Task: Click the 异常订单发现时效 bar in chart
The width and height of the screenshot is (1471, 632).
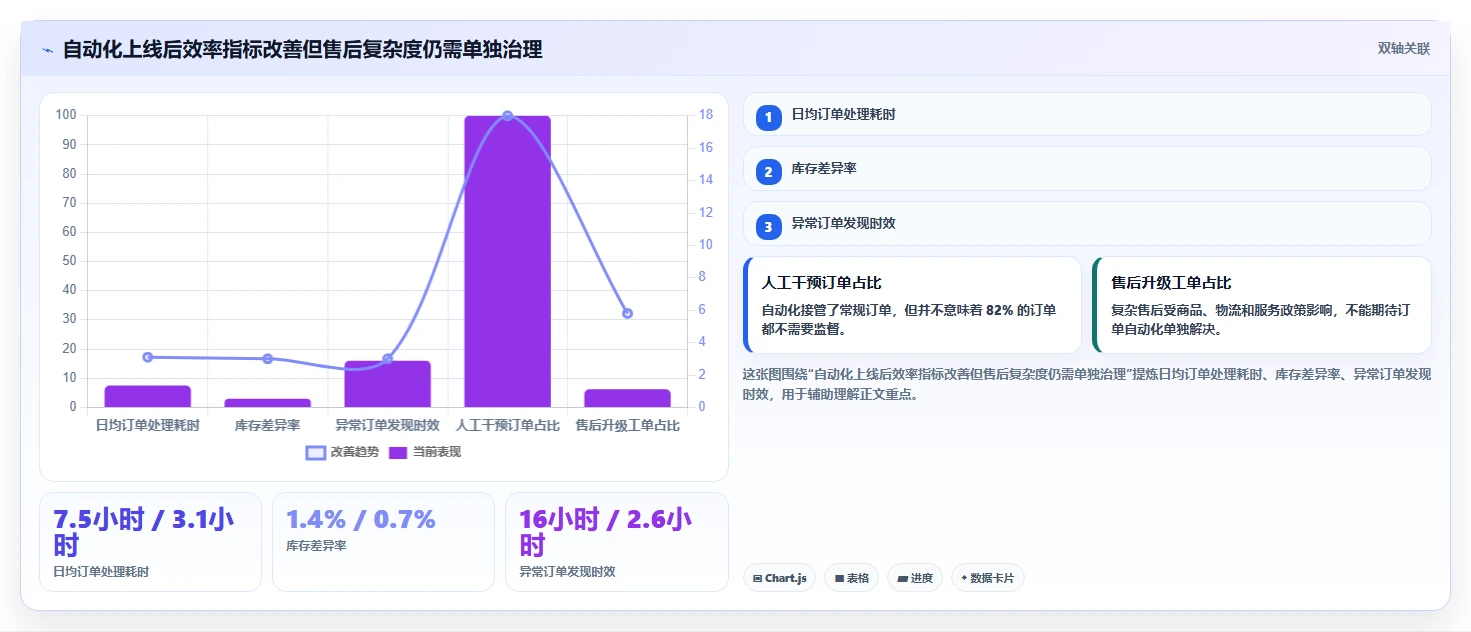Action: coord(387,384)
